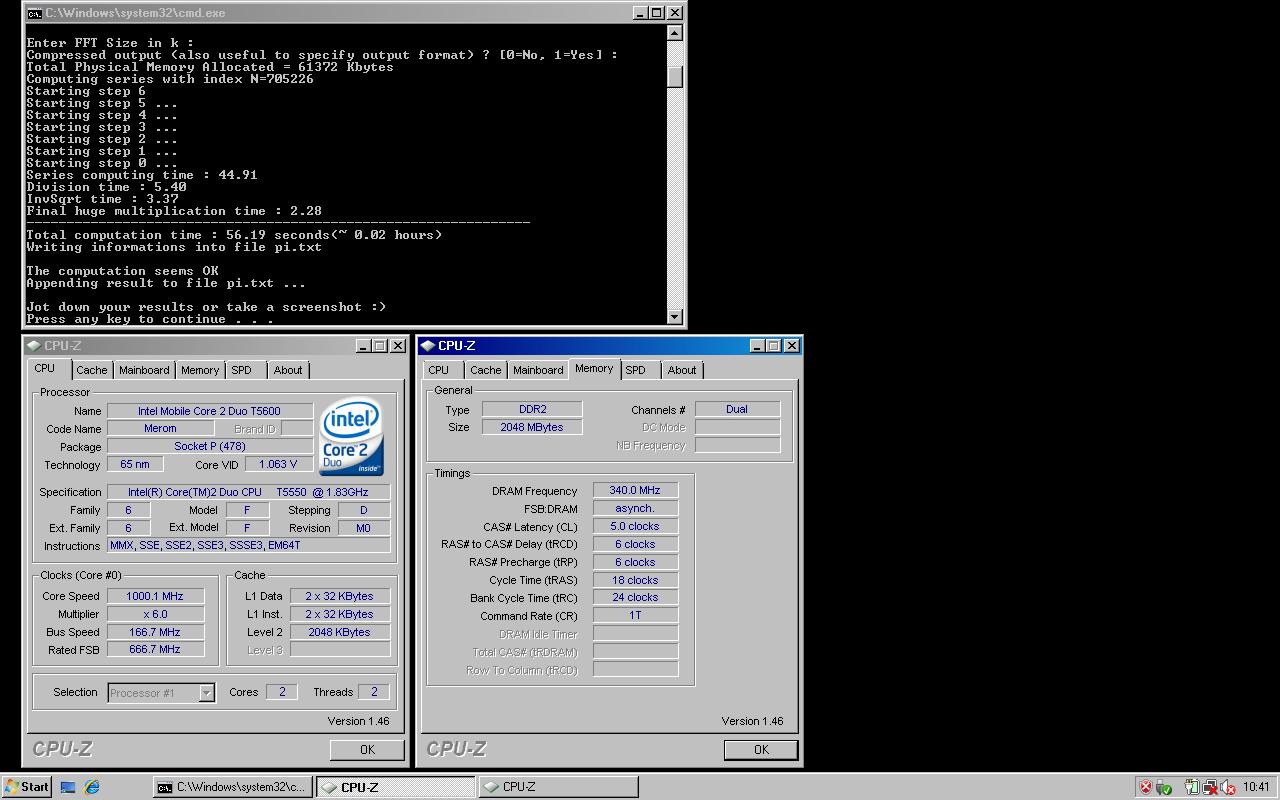The image size is (1280, 800).
Task: Open the Selection Processor #1 dropdown
Action: coord(206,693)
